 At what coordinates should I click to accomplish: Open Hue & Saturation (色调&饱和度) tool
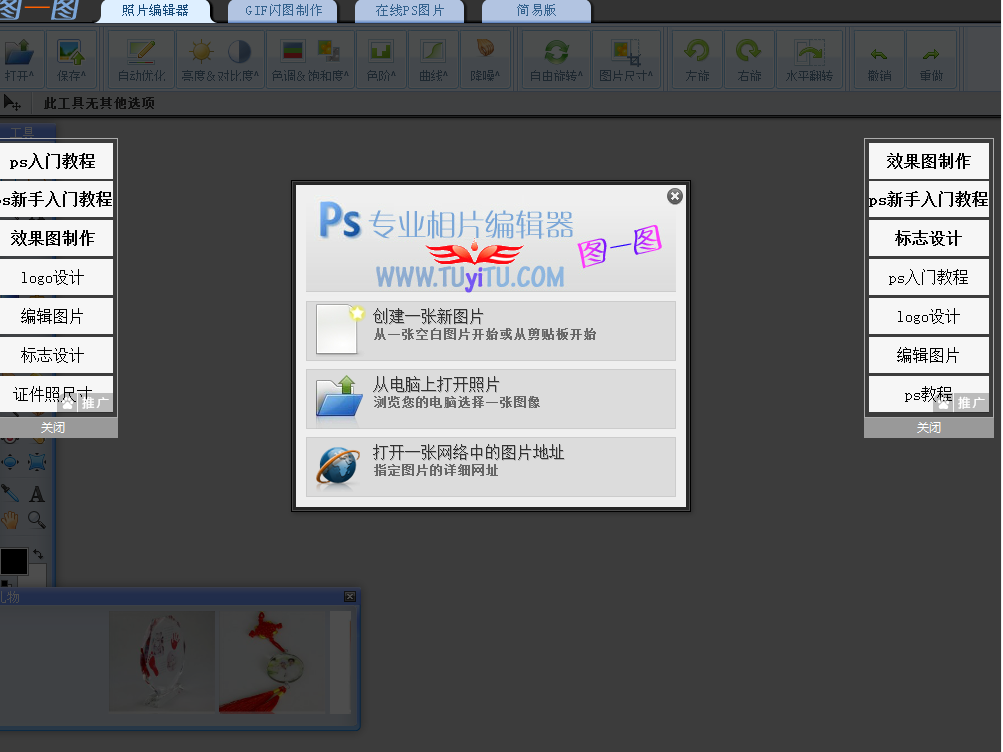310,59
